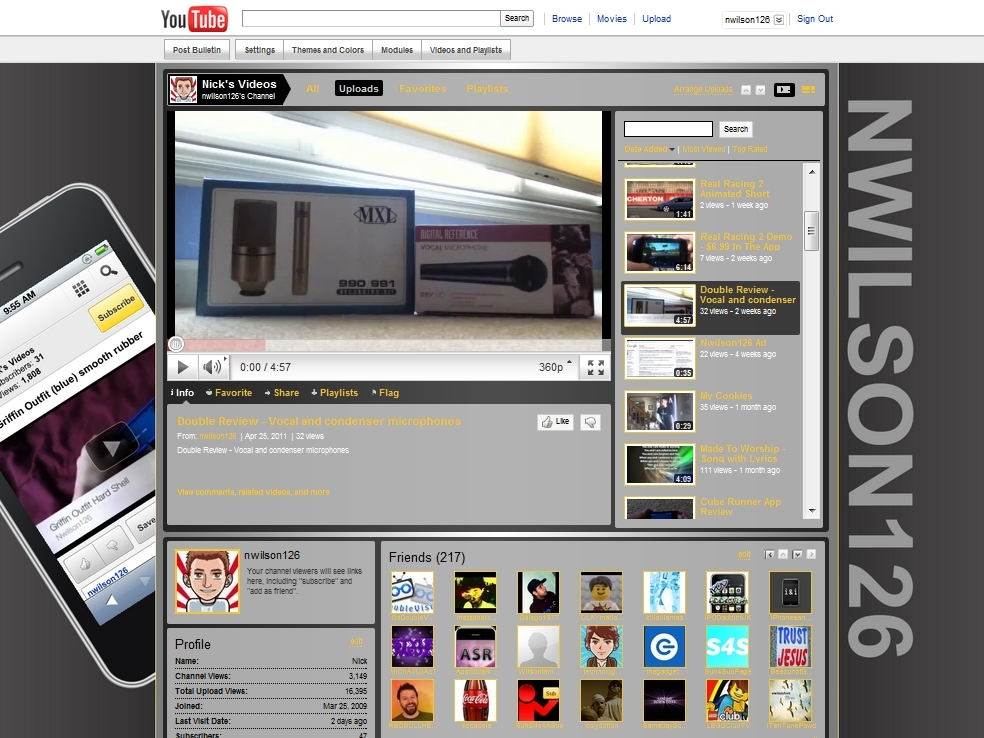Select the Uploads tab
This screenshot has width=984, height=738.
pyautogui.click(x=358, y=88)
